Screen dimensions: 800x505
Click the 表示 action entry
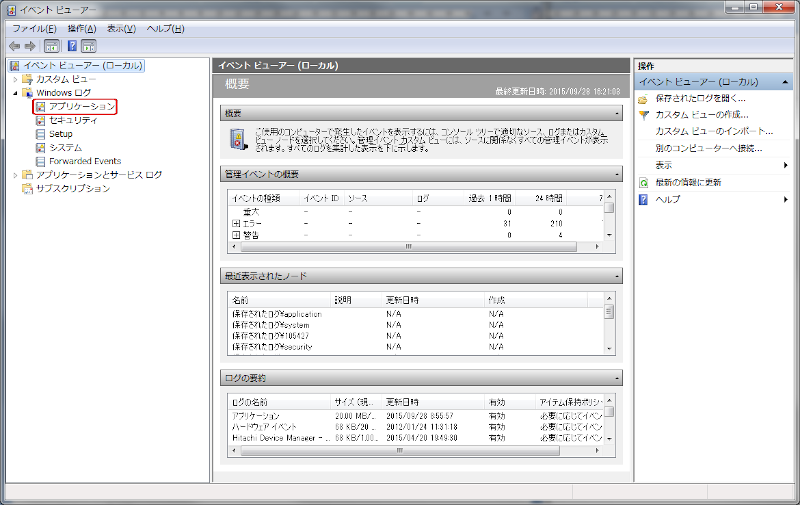click(664, 165)
